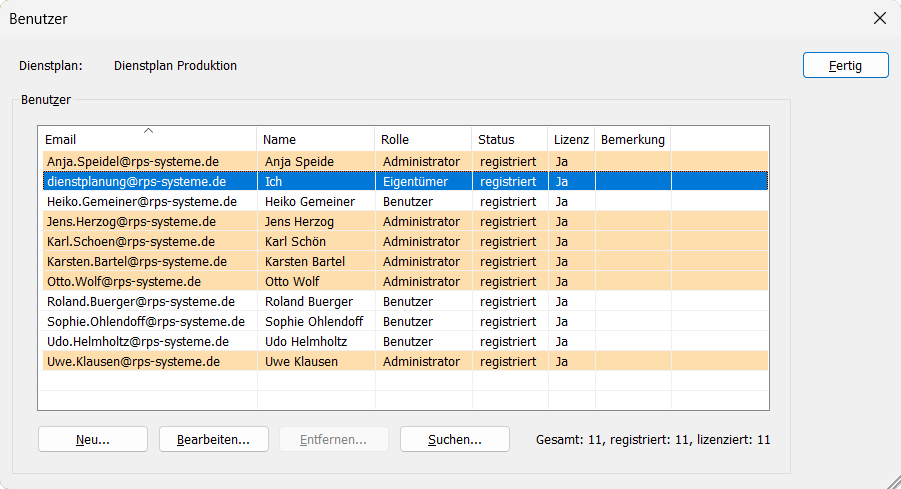Screen dimensions: 901x489
Task: Open the Neu... dialog
Action: pyautogui.click(x=93, y=440)
